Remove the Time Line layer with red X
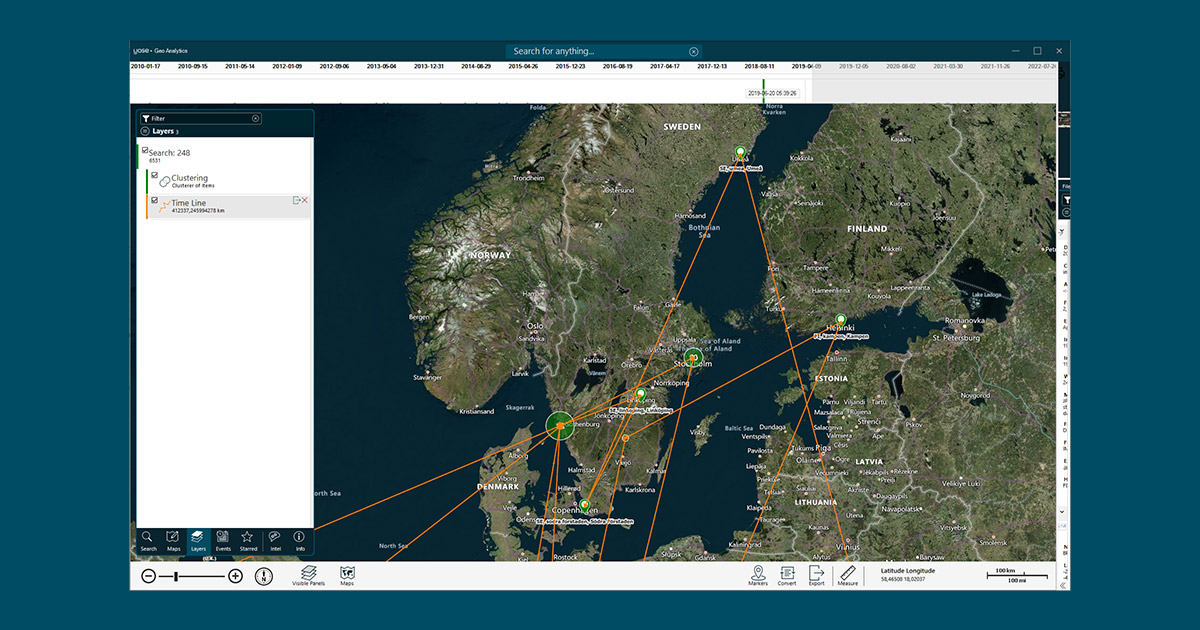The image size is (1200, 630). click(305, 201)
